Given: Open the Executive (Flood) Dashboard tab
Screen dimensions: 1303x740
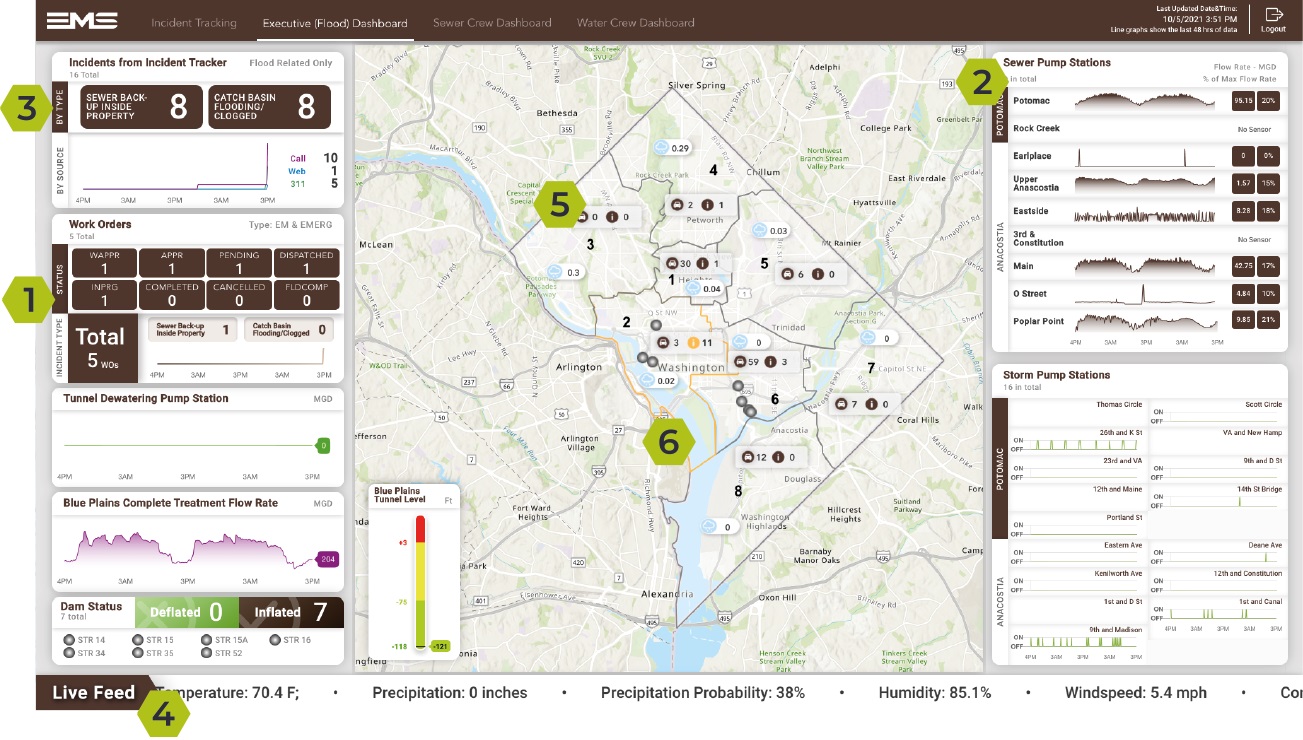Looking at the screenshot, I should [x=335, y=22].
